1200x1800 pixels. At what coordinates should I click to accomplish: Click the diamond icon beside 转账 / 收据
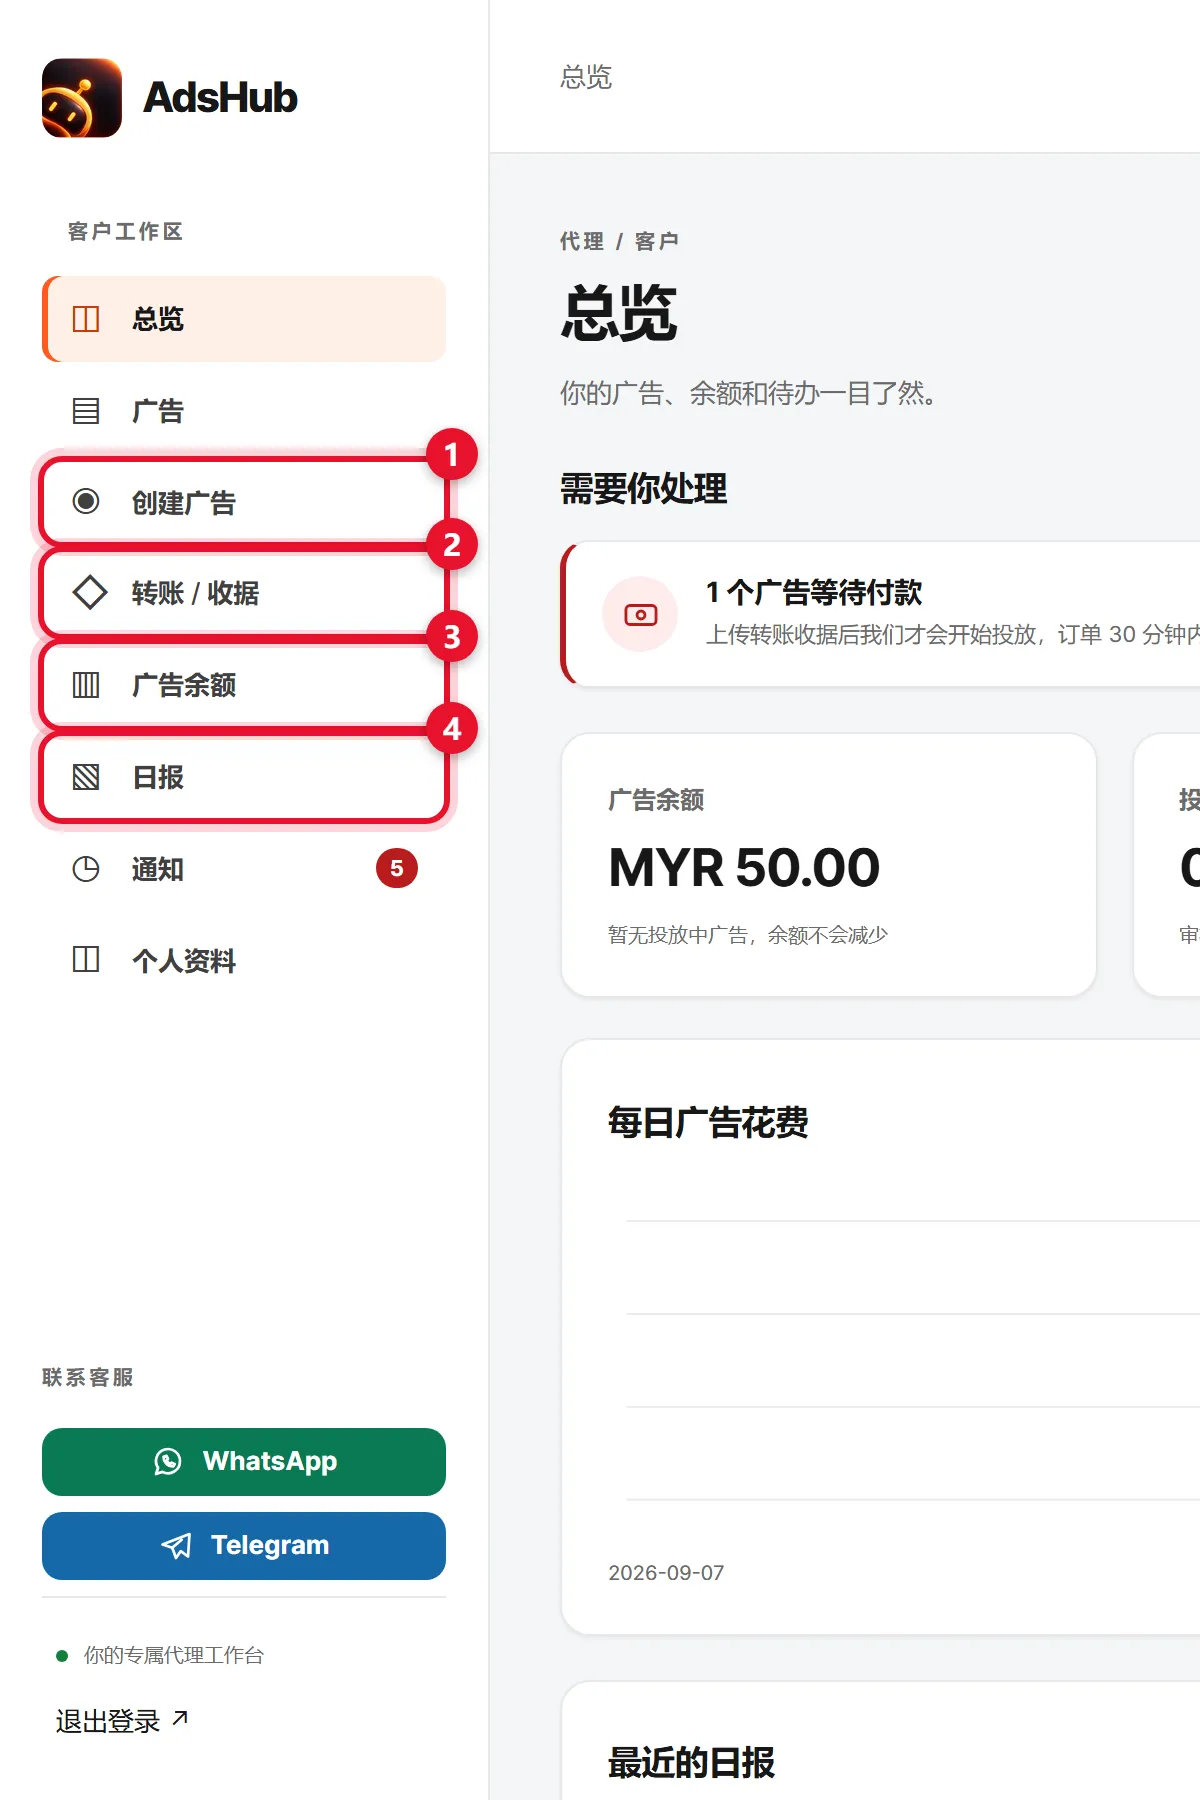[90, 592]
